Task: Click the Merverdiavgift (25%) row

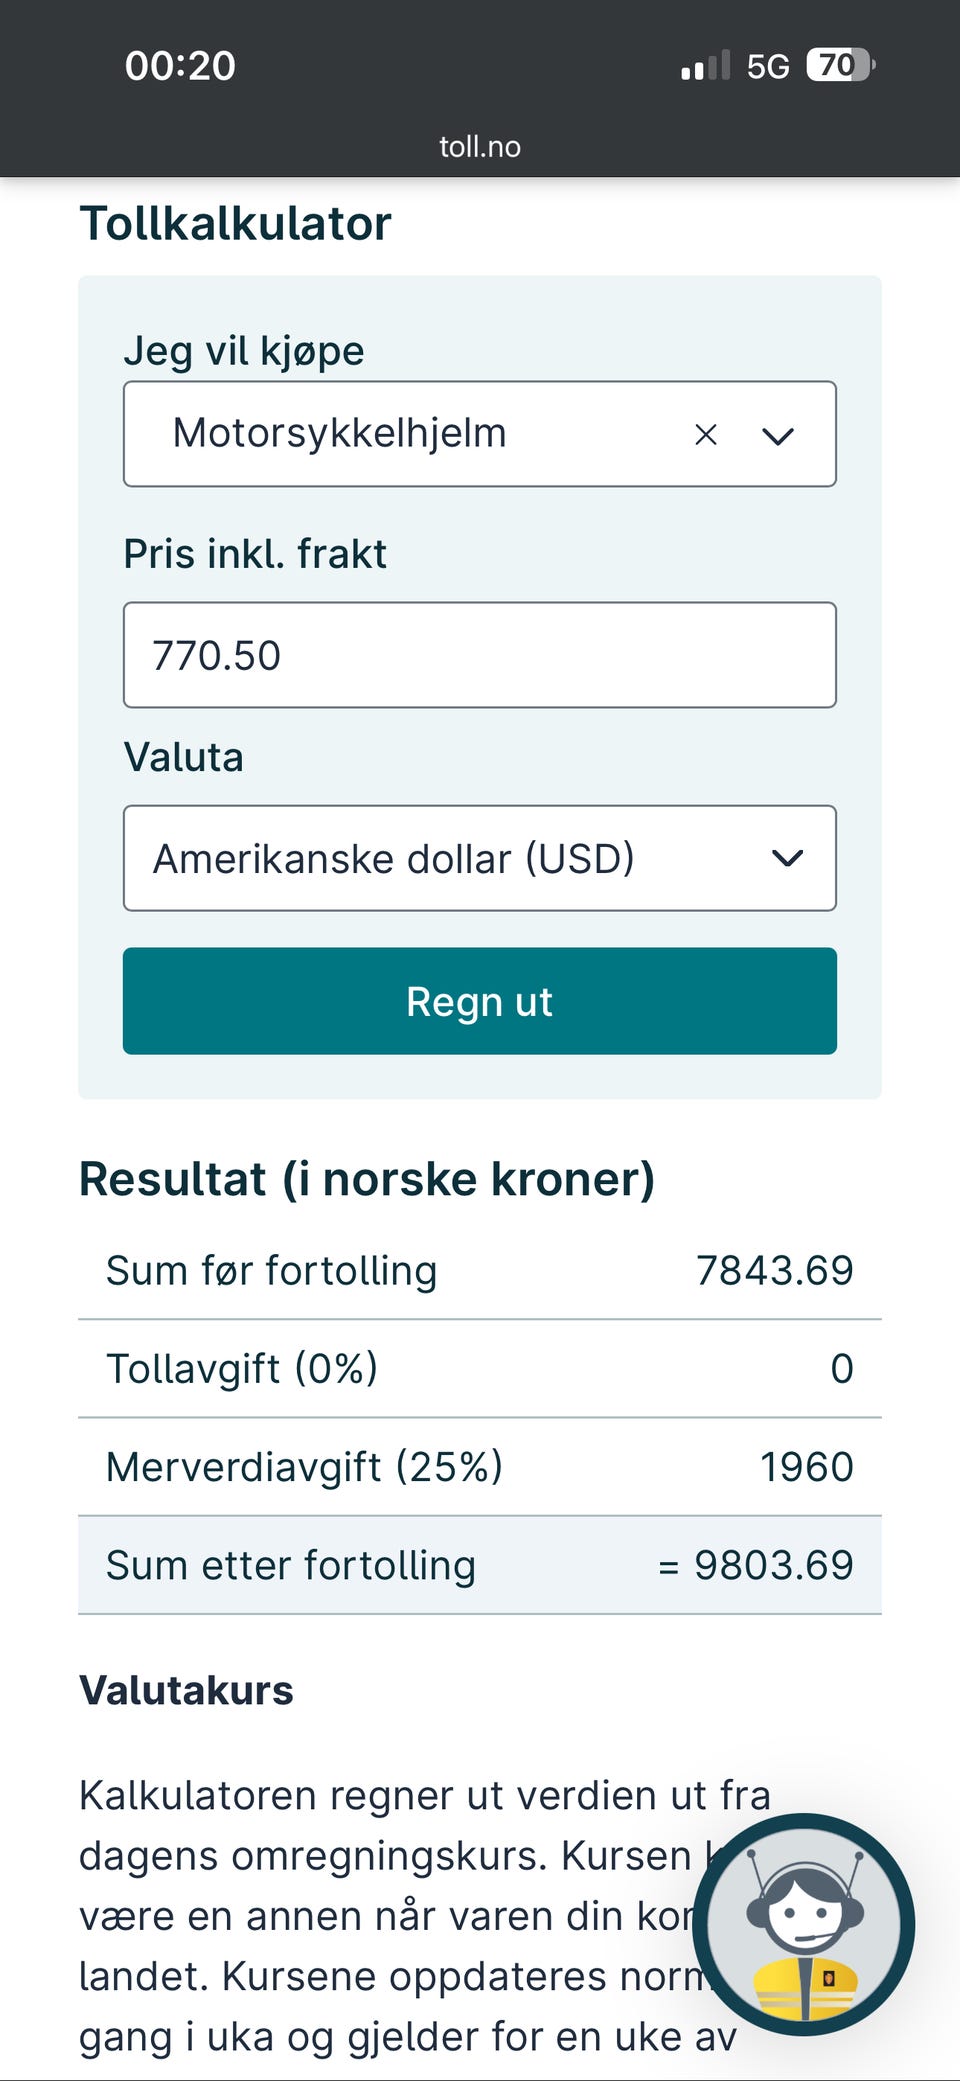Action: tap(479, 1467)
